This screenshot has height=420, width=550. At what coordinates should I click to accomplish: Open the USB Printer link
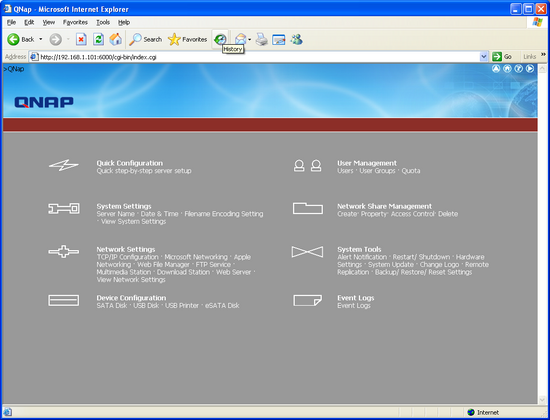click(182, 306)
